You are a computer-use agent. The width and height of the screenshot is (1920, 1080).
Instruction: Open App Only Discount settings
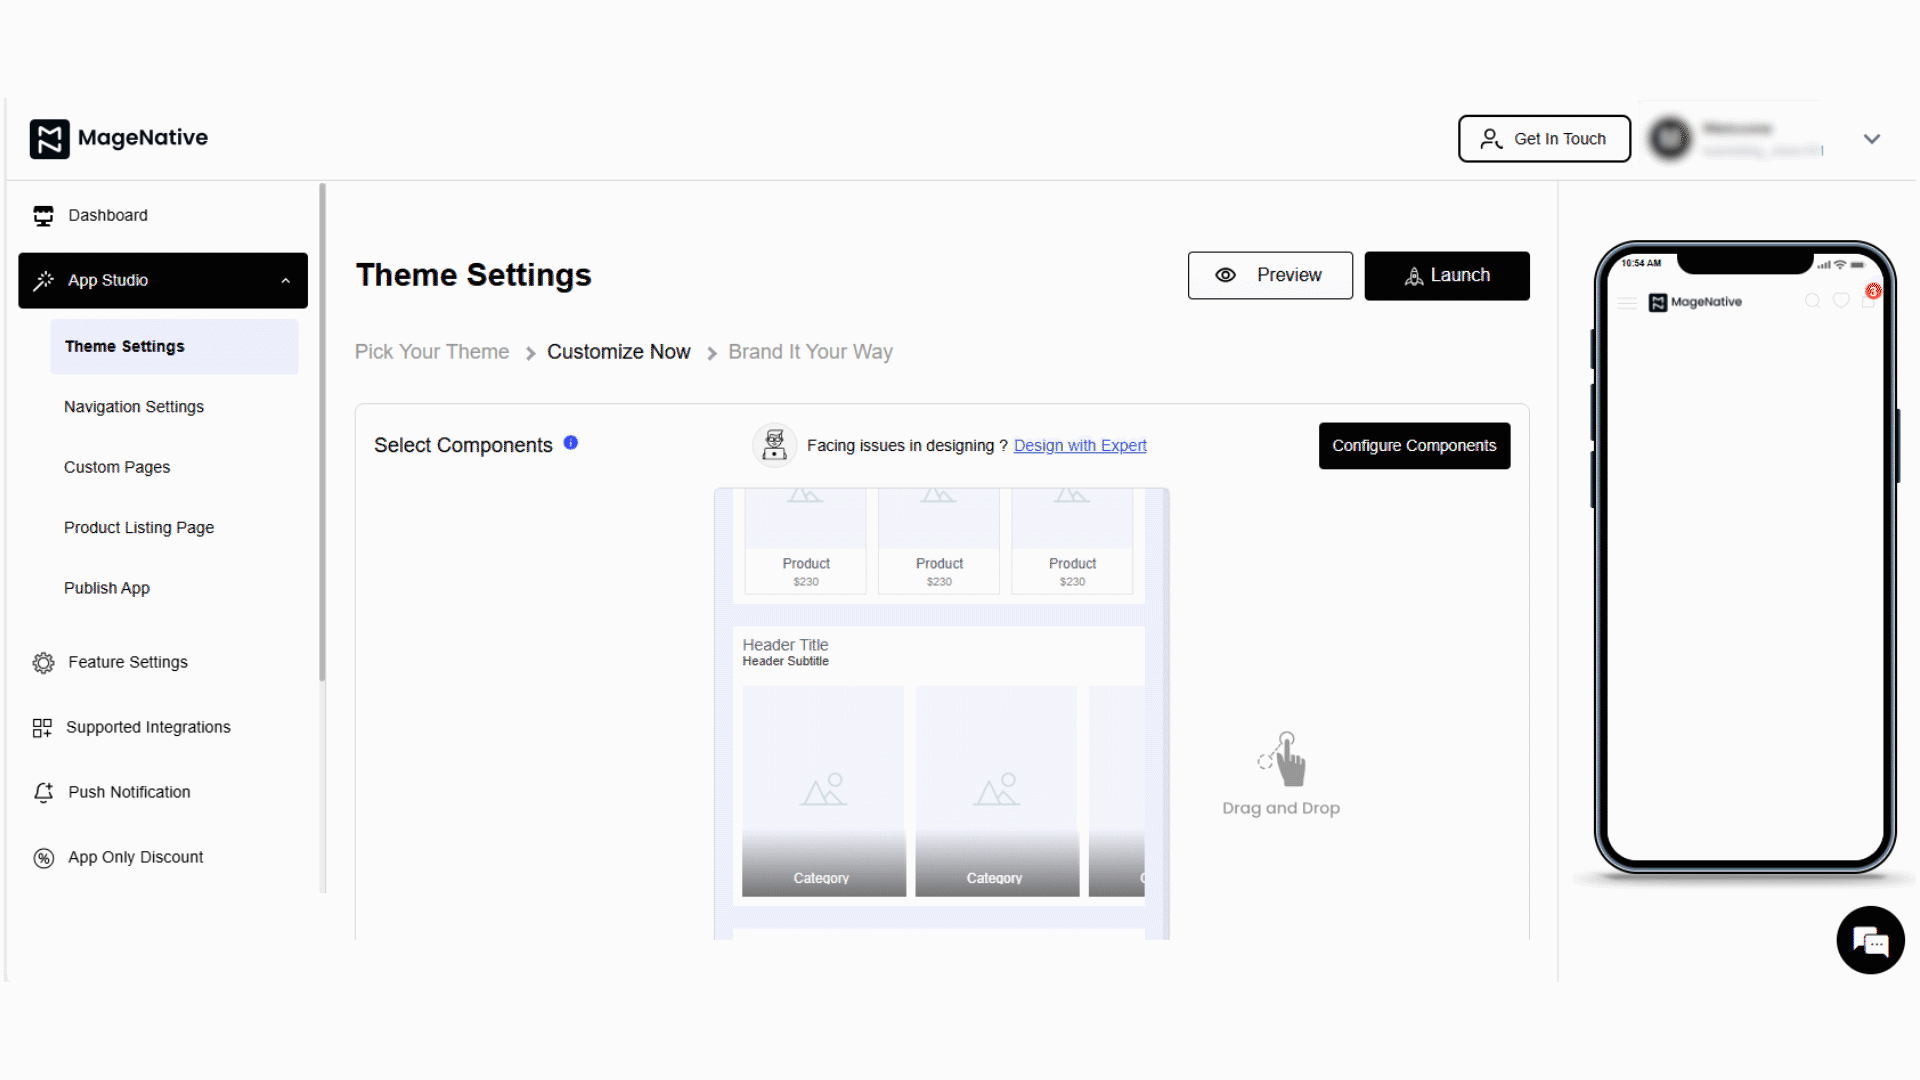tap(135, 857)
